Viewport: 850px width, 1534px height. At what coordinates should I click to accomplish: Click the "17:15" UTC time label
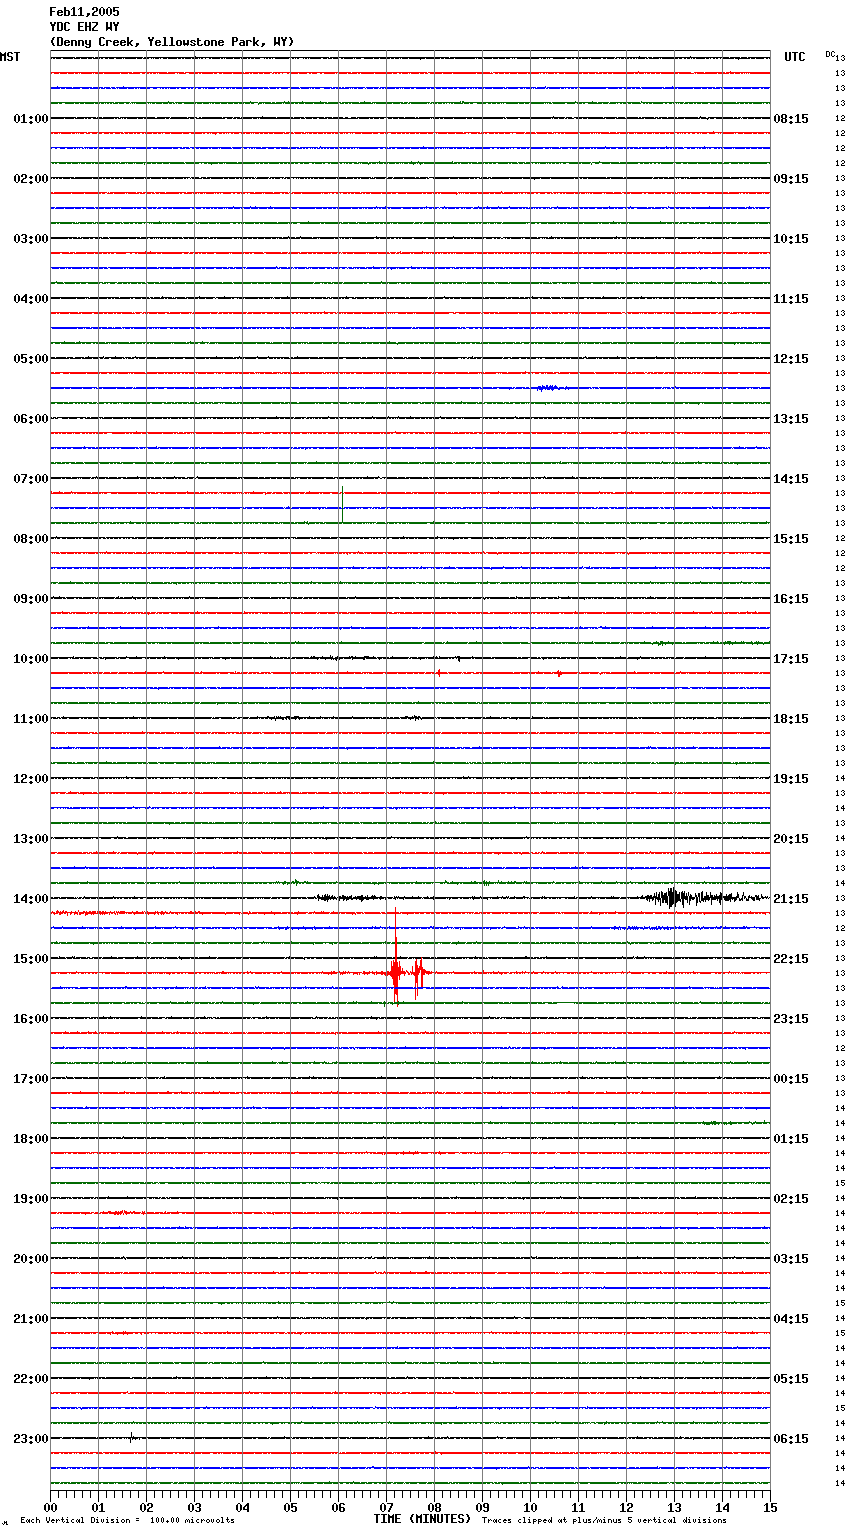click(791, 659)
